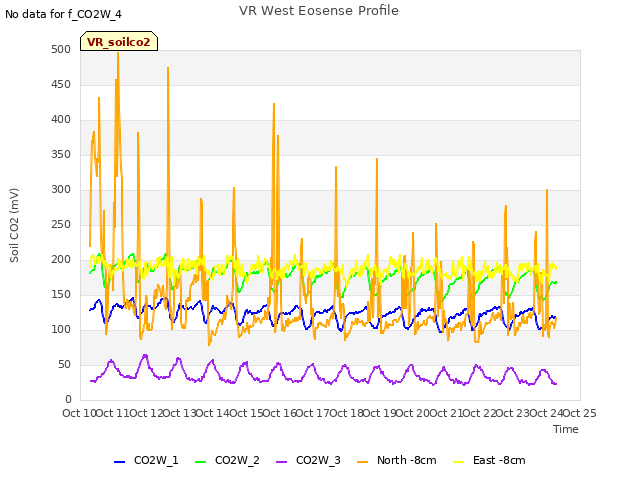Click the green CO2W_2 legend swatch

200,462
